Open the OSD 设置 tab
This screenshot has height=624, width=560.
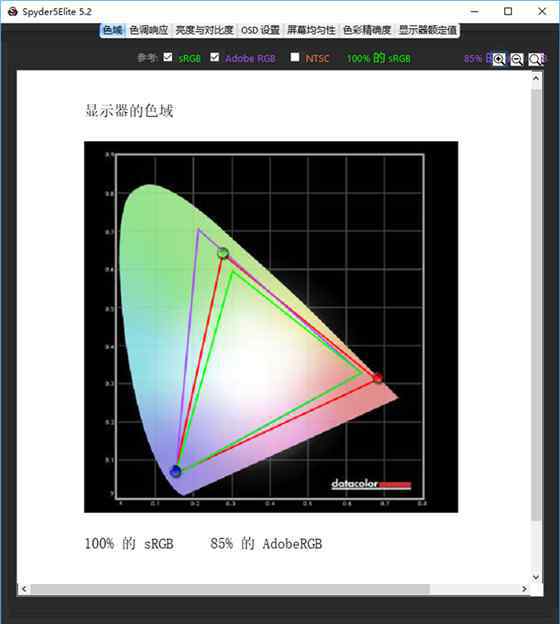coord(260,30)
